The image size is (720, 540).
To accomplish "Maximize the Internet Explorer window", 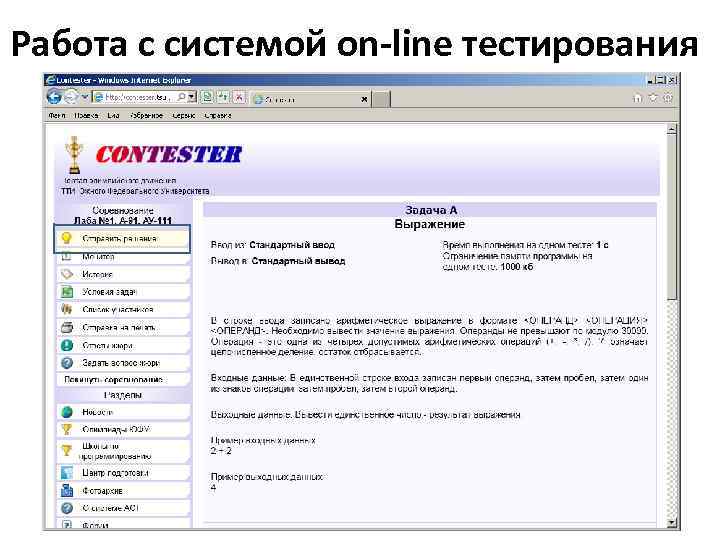I will point(661,80).
